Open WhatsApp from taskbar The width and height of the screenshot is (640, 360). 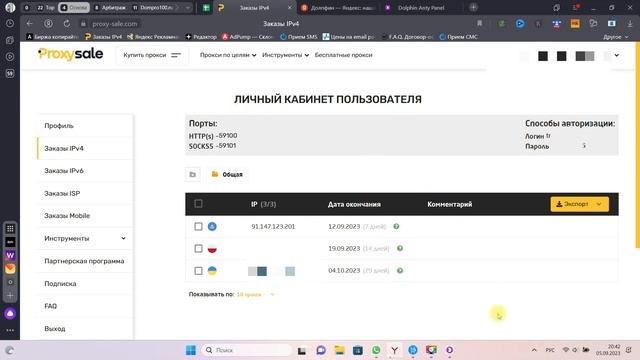point(376,350)
